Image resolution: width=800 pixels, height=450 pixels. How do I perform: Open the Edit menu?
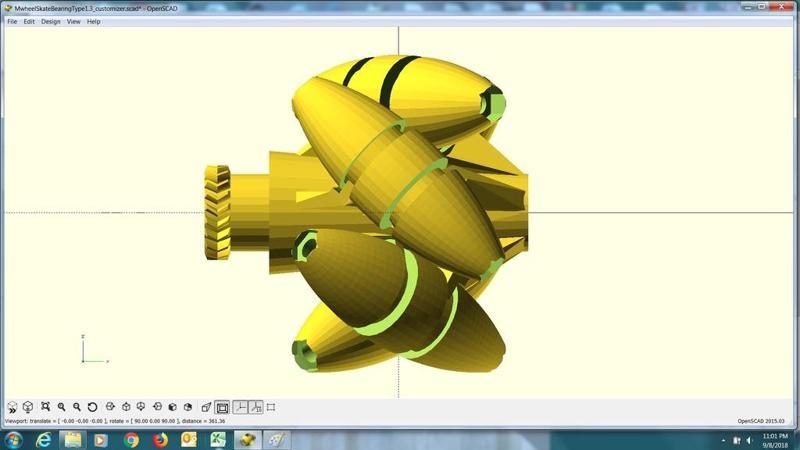coord(29,22)
